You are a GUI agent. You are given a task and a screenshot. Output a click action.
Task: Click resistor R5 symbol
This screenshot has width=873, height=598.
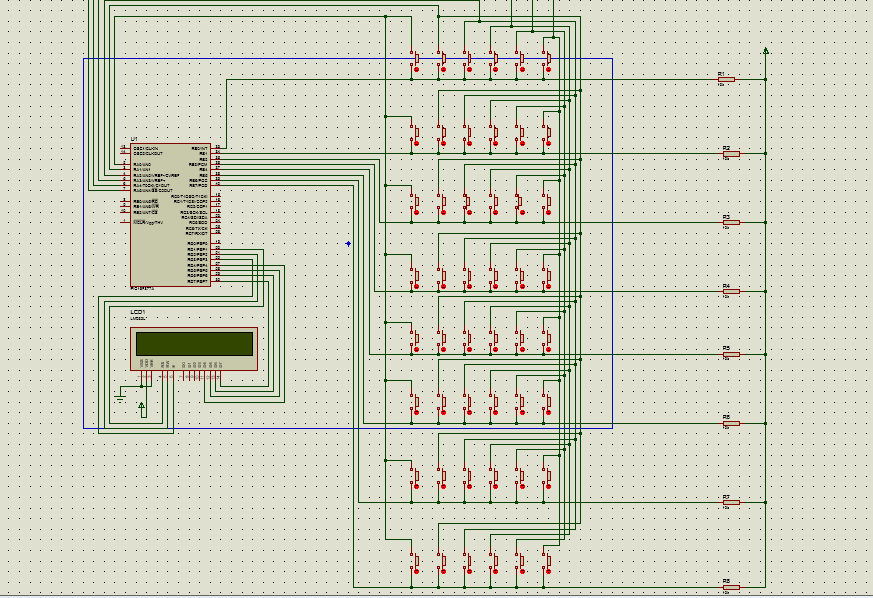730,354
